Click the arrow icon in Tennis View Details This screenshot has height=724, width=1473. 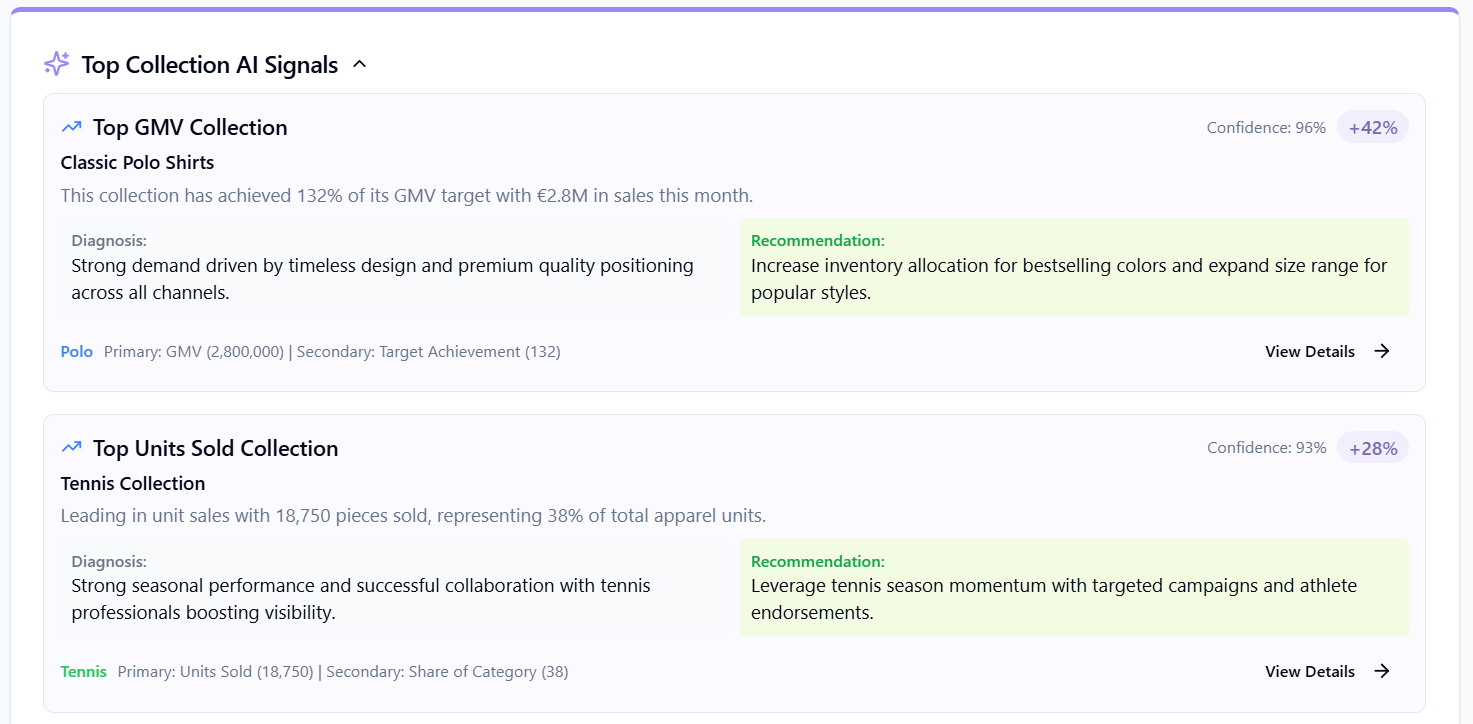[1382, 671]
